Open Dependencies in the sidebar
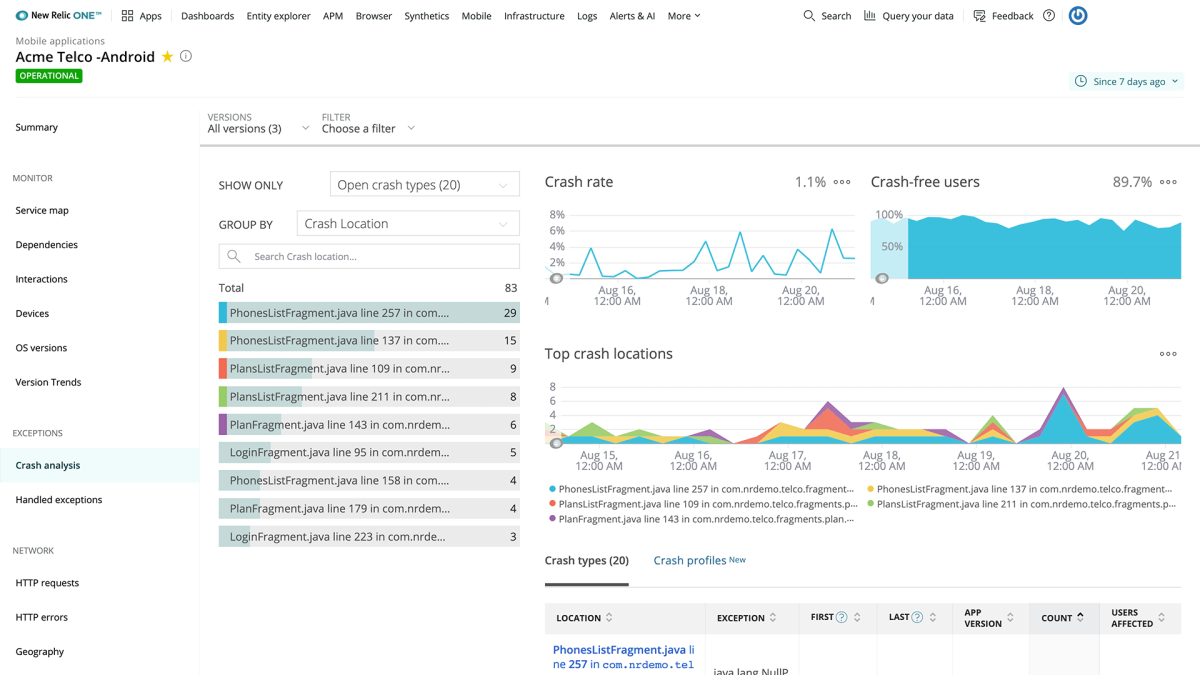The image size is (1200, 675). click(x=47, y=245)
